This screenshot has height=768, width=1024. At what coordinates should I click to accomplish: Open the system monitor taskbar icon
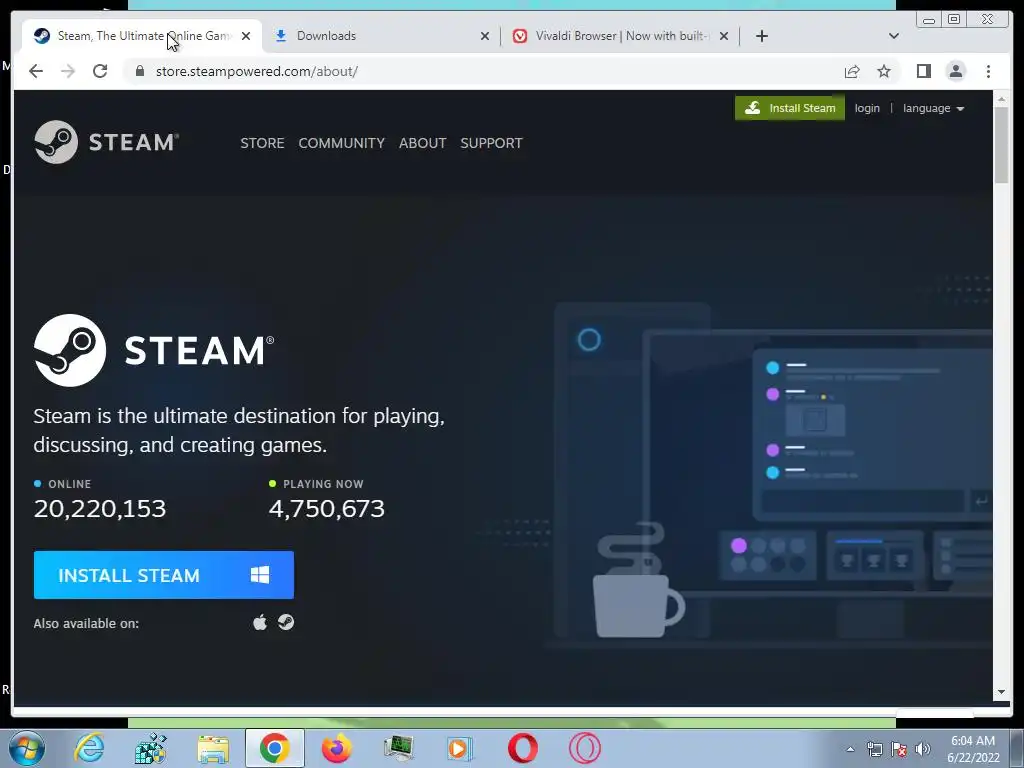pyautogui.click(x=398, y=748)
